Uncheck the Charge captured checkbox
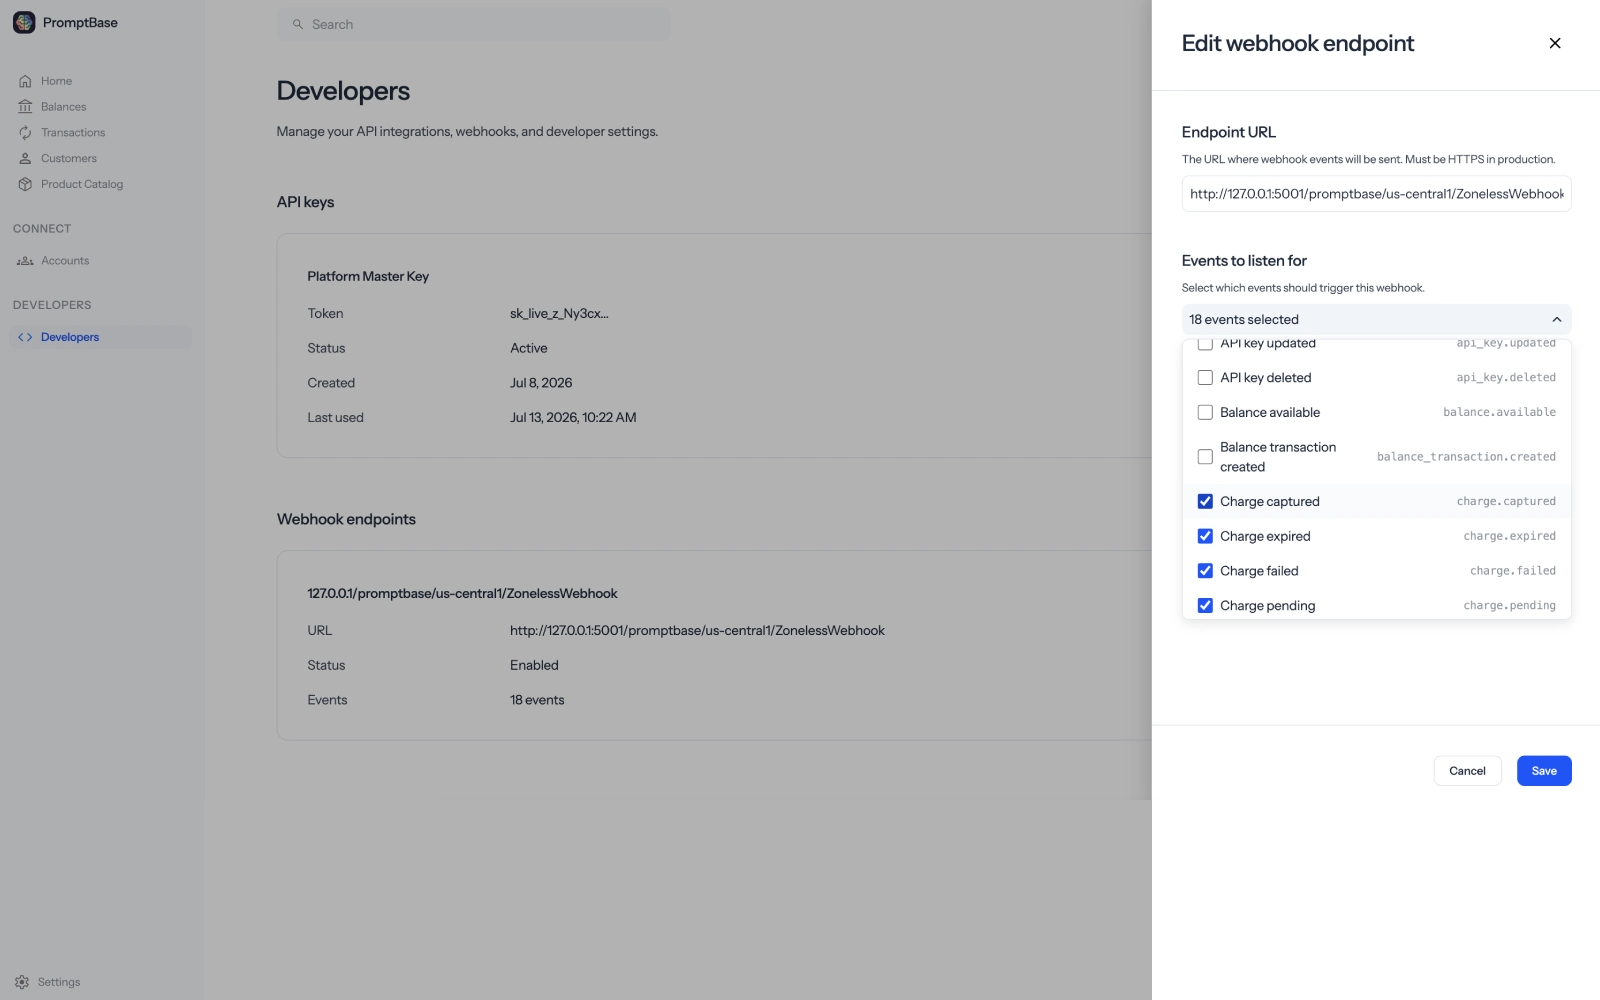1600x1000 pixels. tap(1205, 501)
